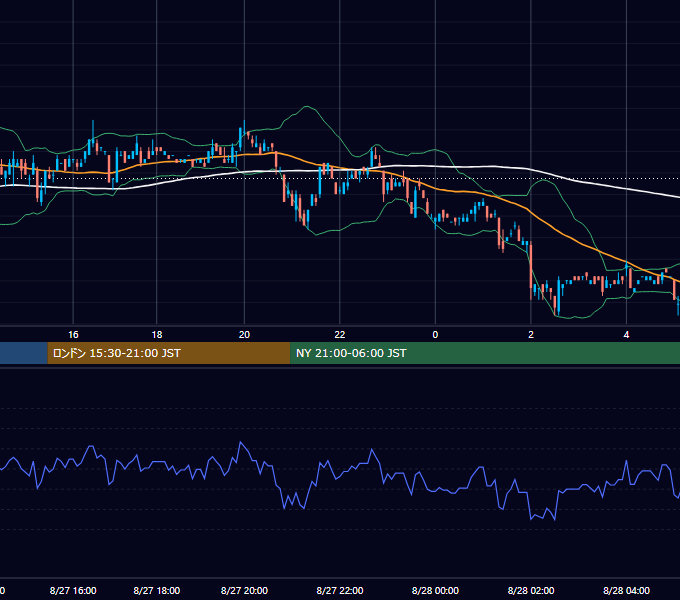Click the blue session bar before ロンドン
This screenshot has width=680, height=600.
pyautogui.click(x=24, y=353)
